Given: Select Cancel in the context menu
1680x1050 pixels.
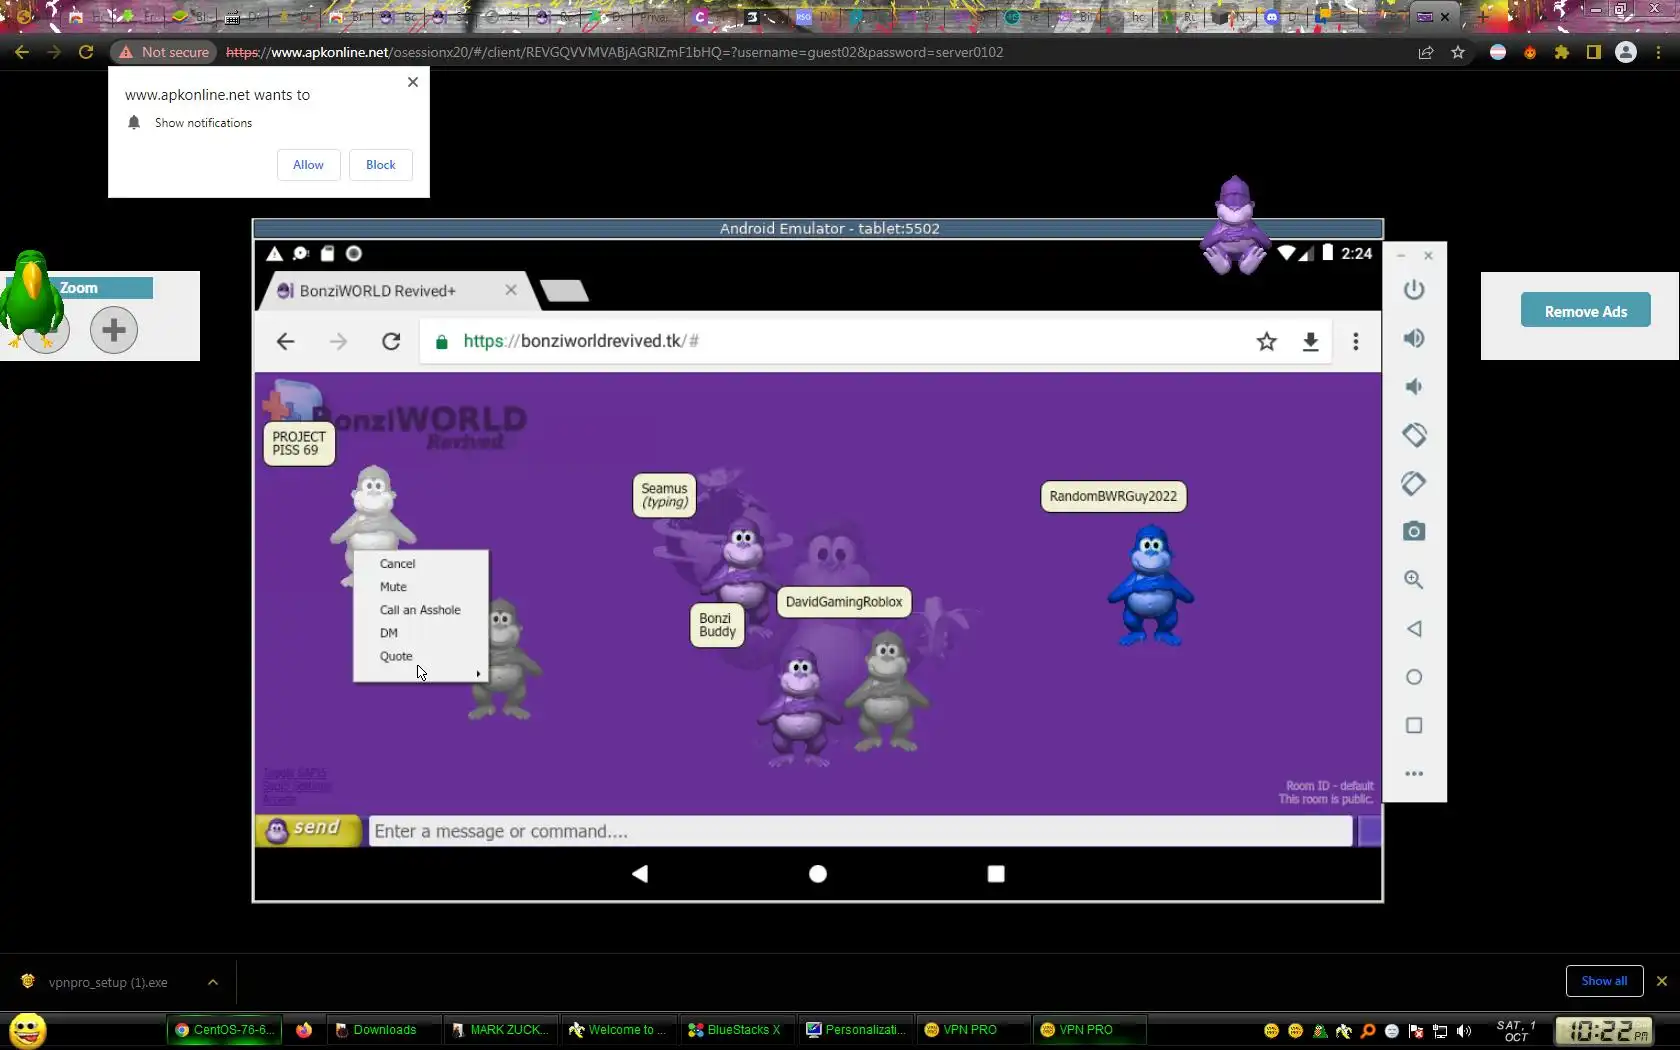Looking at the screenshot, I should point(397,564).
